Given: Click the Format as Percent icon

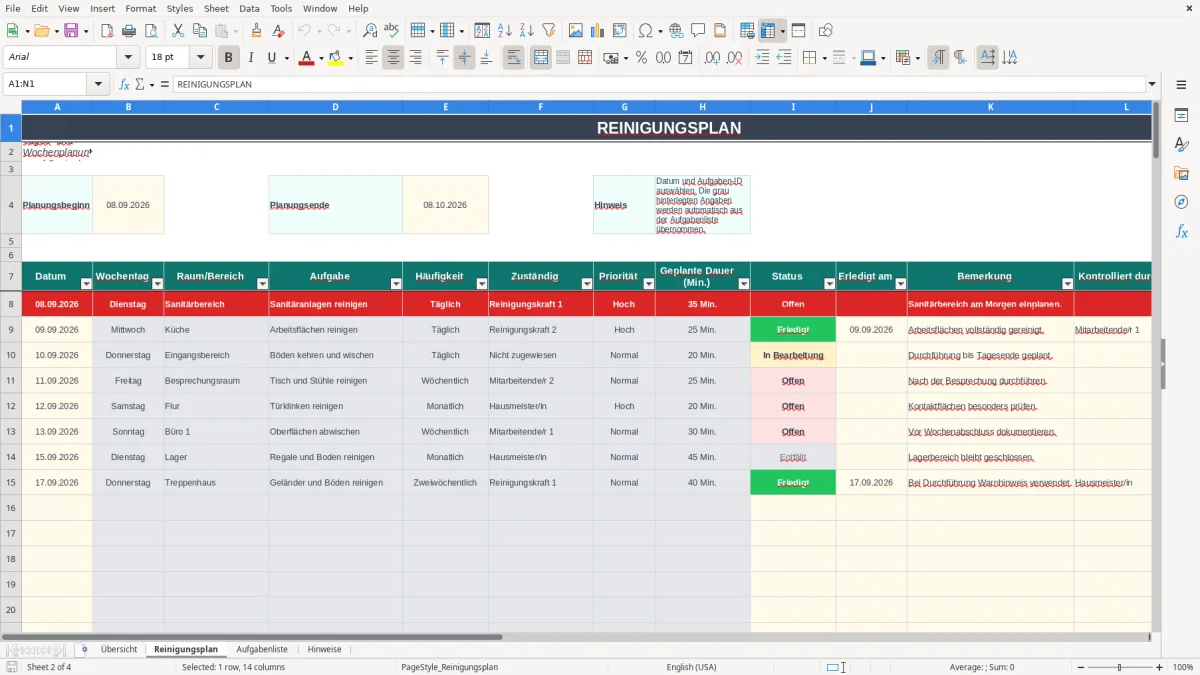Looking at the screenshot, I should [x=641, y=58].
